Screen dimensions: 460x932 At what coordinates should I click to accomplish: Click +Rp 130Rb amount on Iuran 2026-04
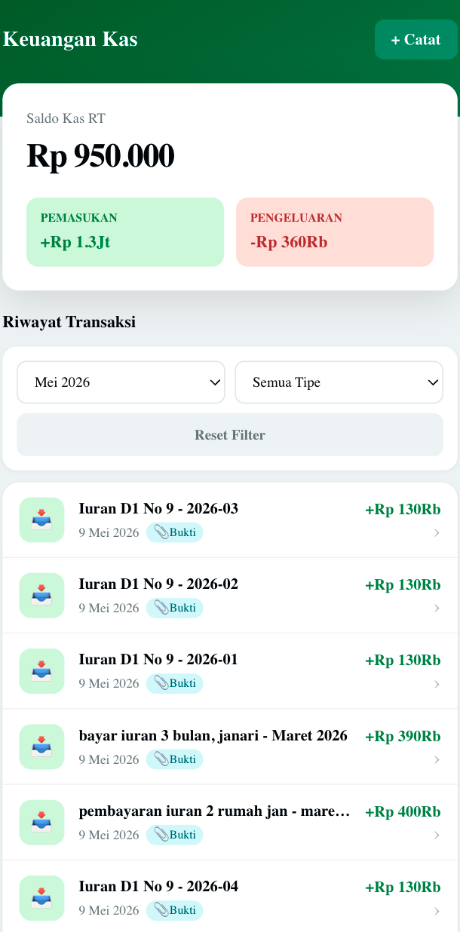402,888
